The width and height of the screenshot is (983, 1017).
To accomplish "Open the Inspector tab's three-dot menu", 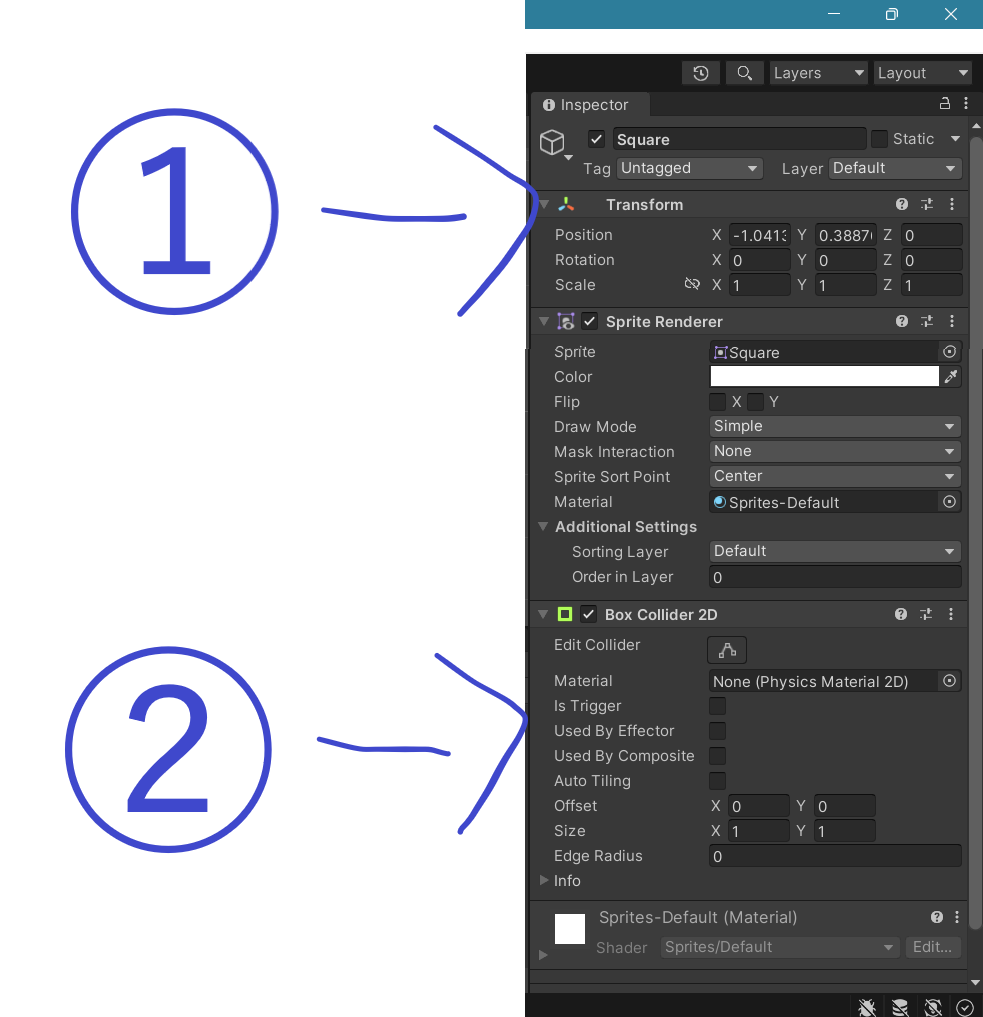I will coord(966,103).
